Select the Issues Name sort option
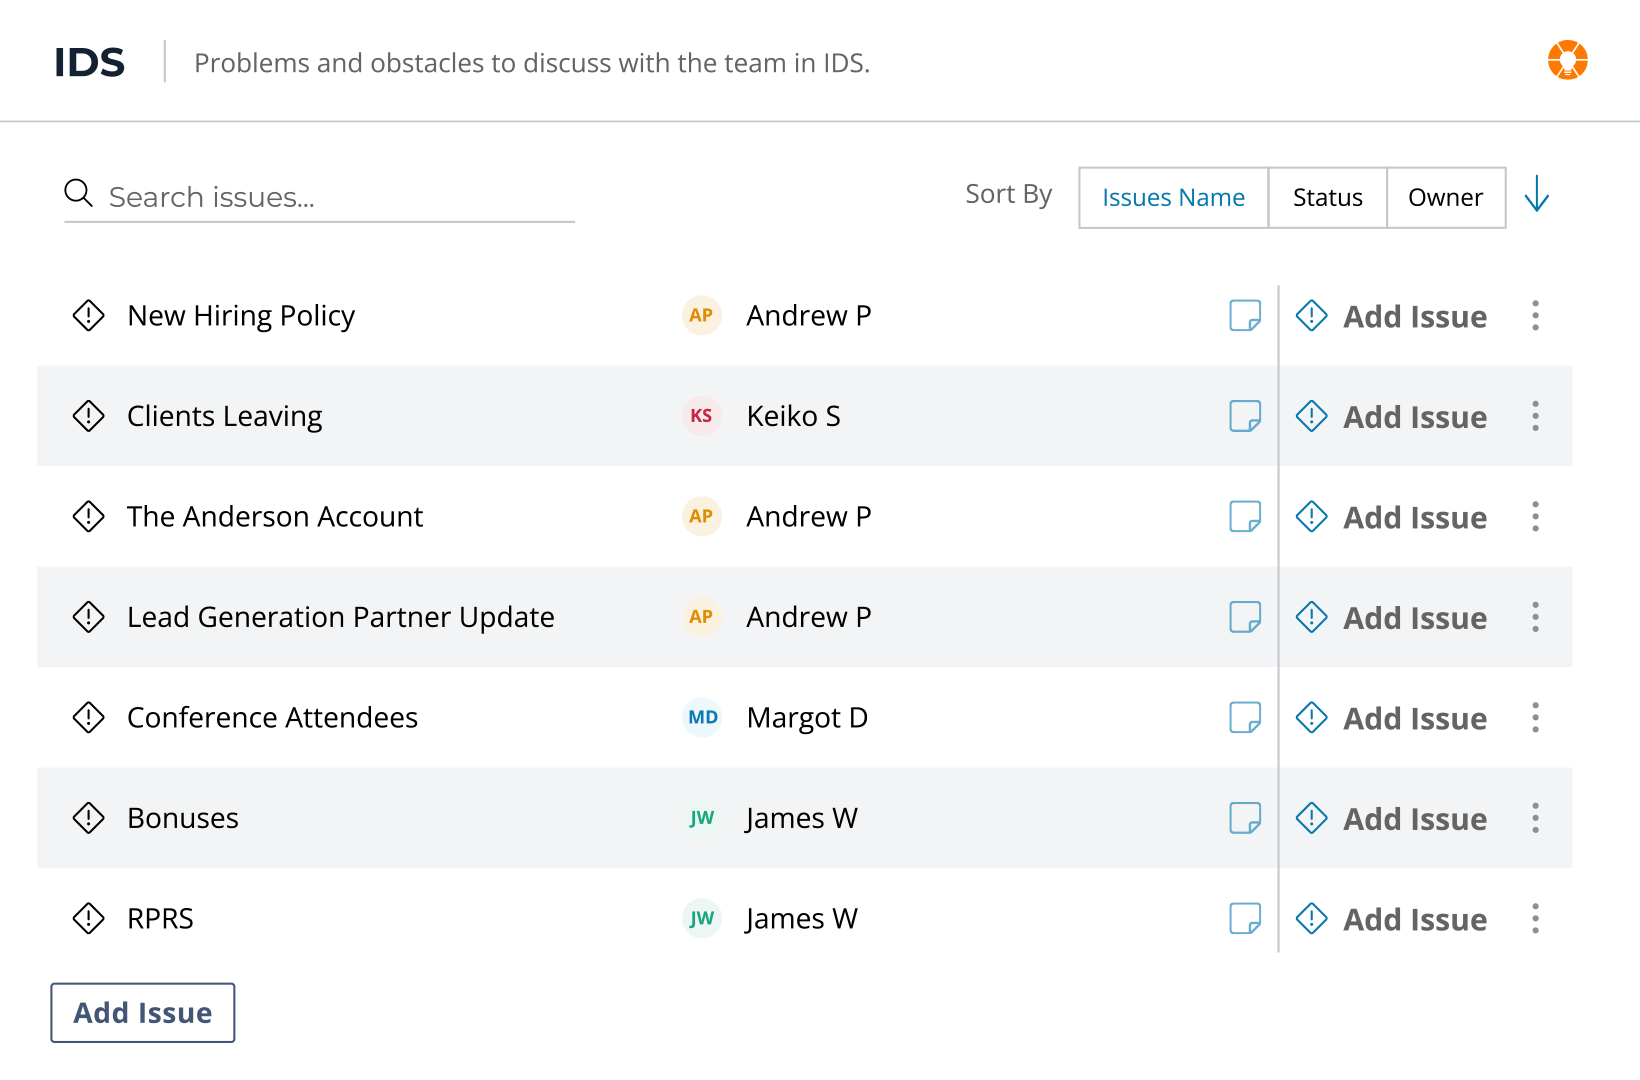 pyautogui.click(x=1173, y=198)
